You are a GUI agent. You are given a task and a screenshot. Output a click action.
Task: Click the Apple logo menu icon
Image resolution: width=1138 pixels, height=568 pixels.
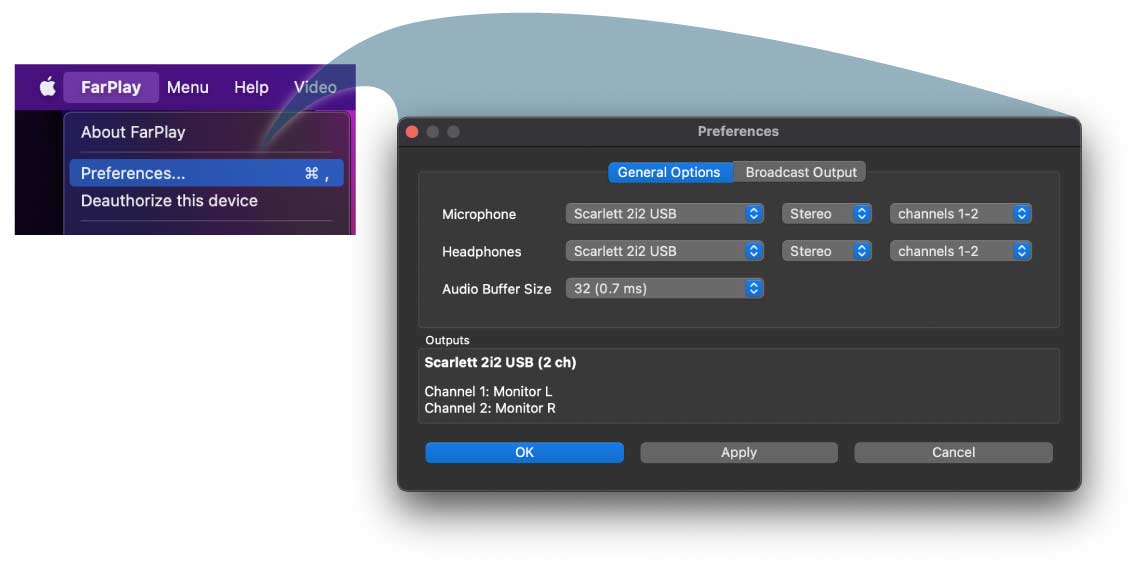tap(47, 87)
